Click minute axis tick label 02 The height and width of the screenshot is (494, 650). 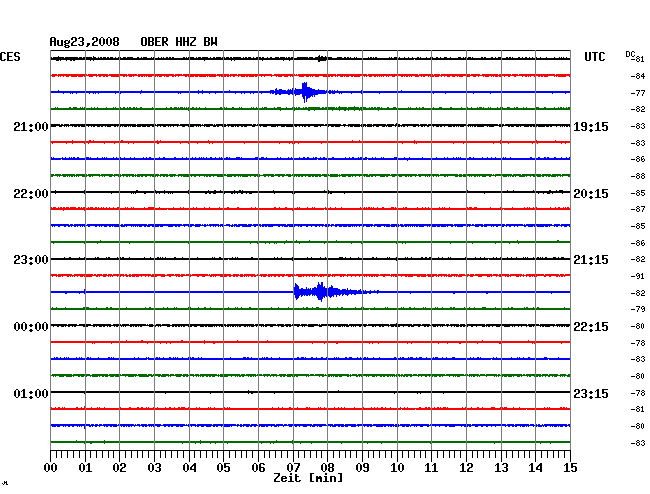pos(119,467)
